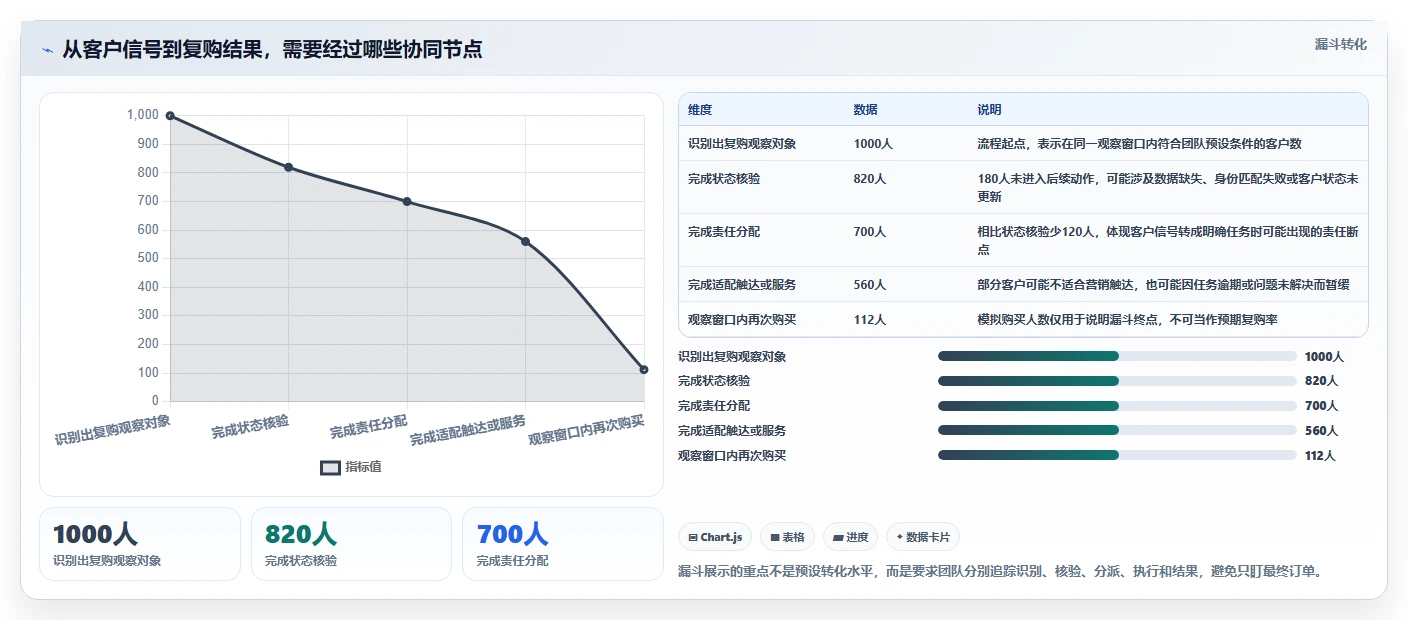This screenshot has height=620, width=1408.
Task: Click the chart point for 完成适配触达或服务
Action: pos(525,241)
